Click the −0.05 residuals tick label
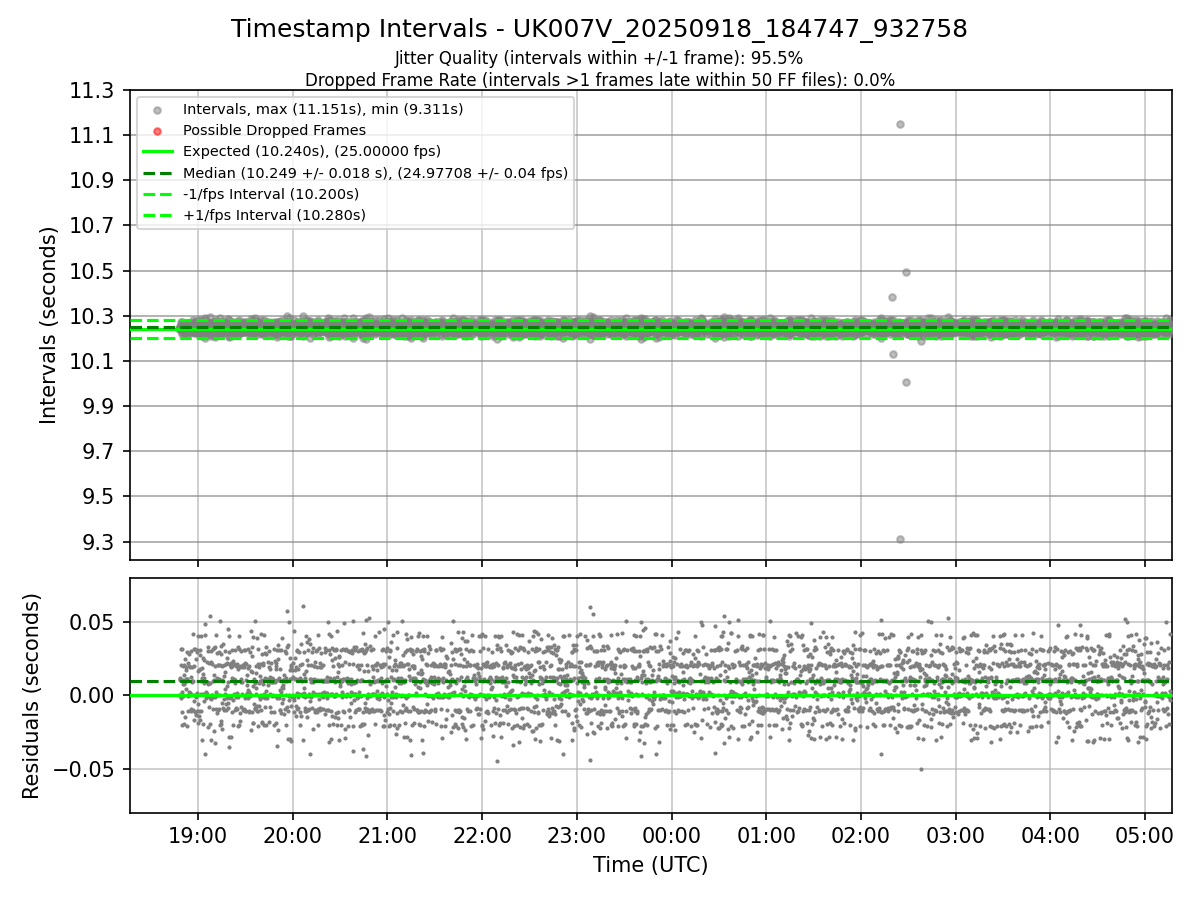 [86, 770]
